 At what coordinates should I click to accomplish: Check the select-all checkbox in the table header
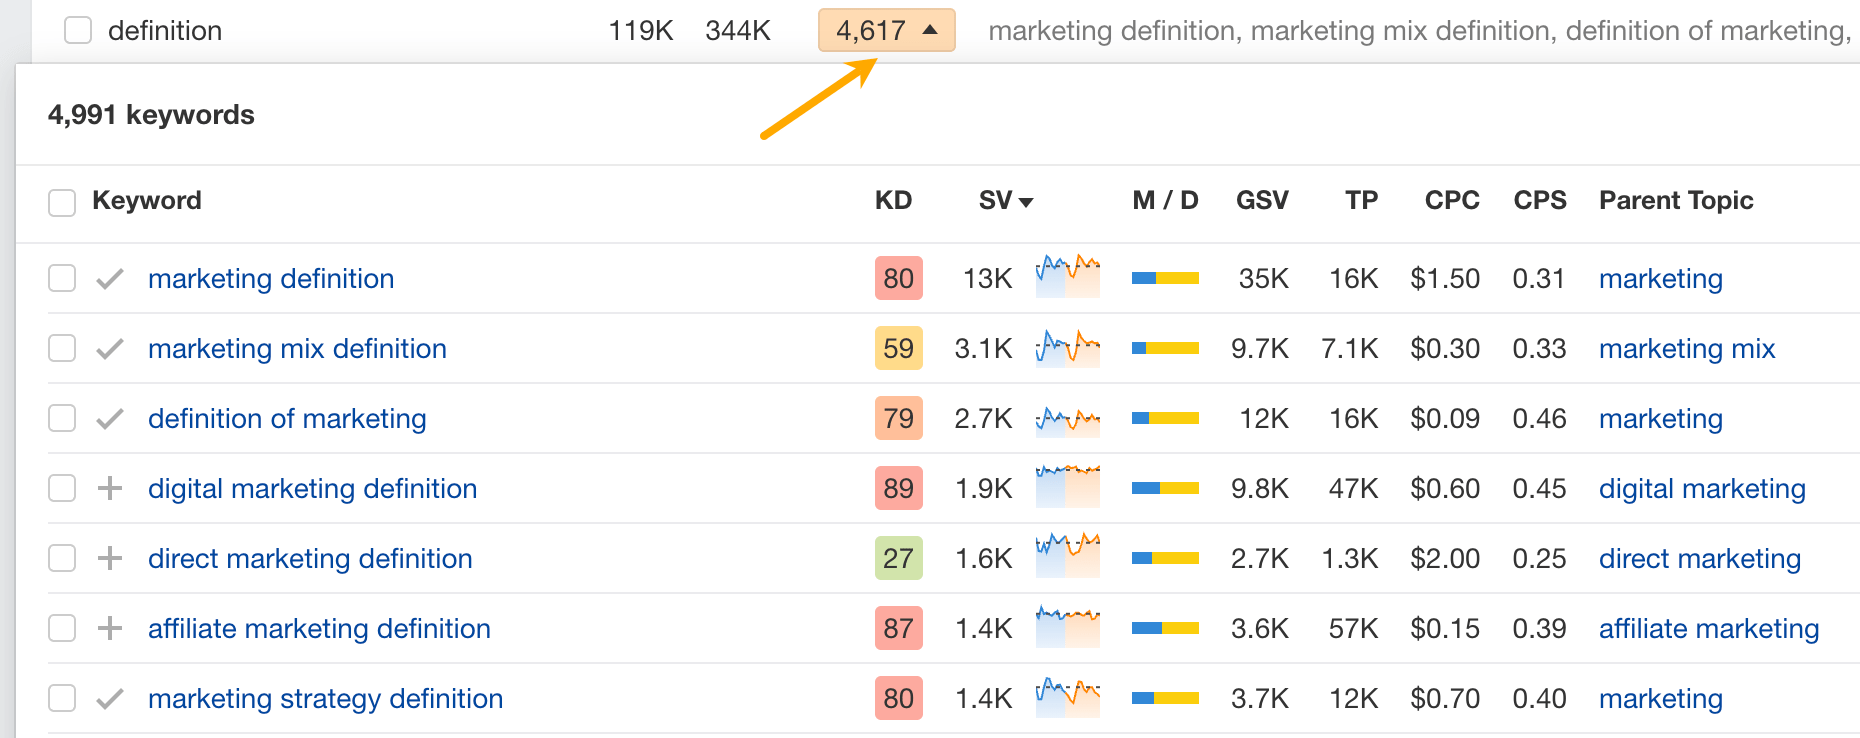[61, 201]
